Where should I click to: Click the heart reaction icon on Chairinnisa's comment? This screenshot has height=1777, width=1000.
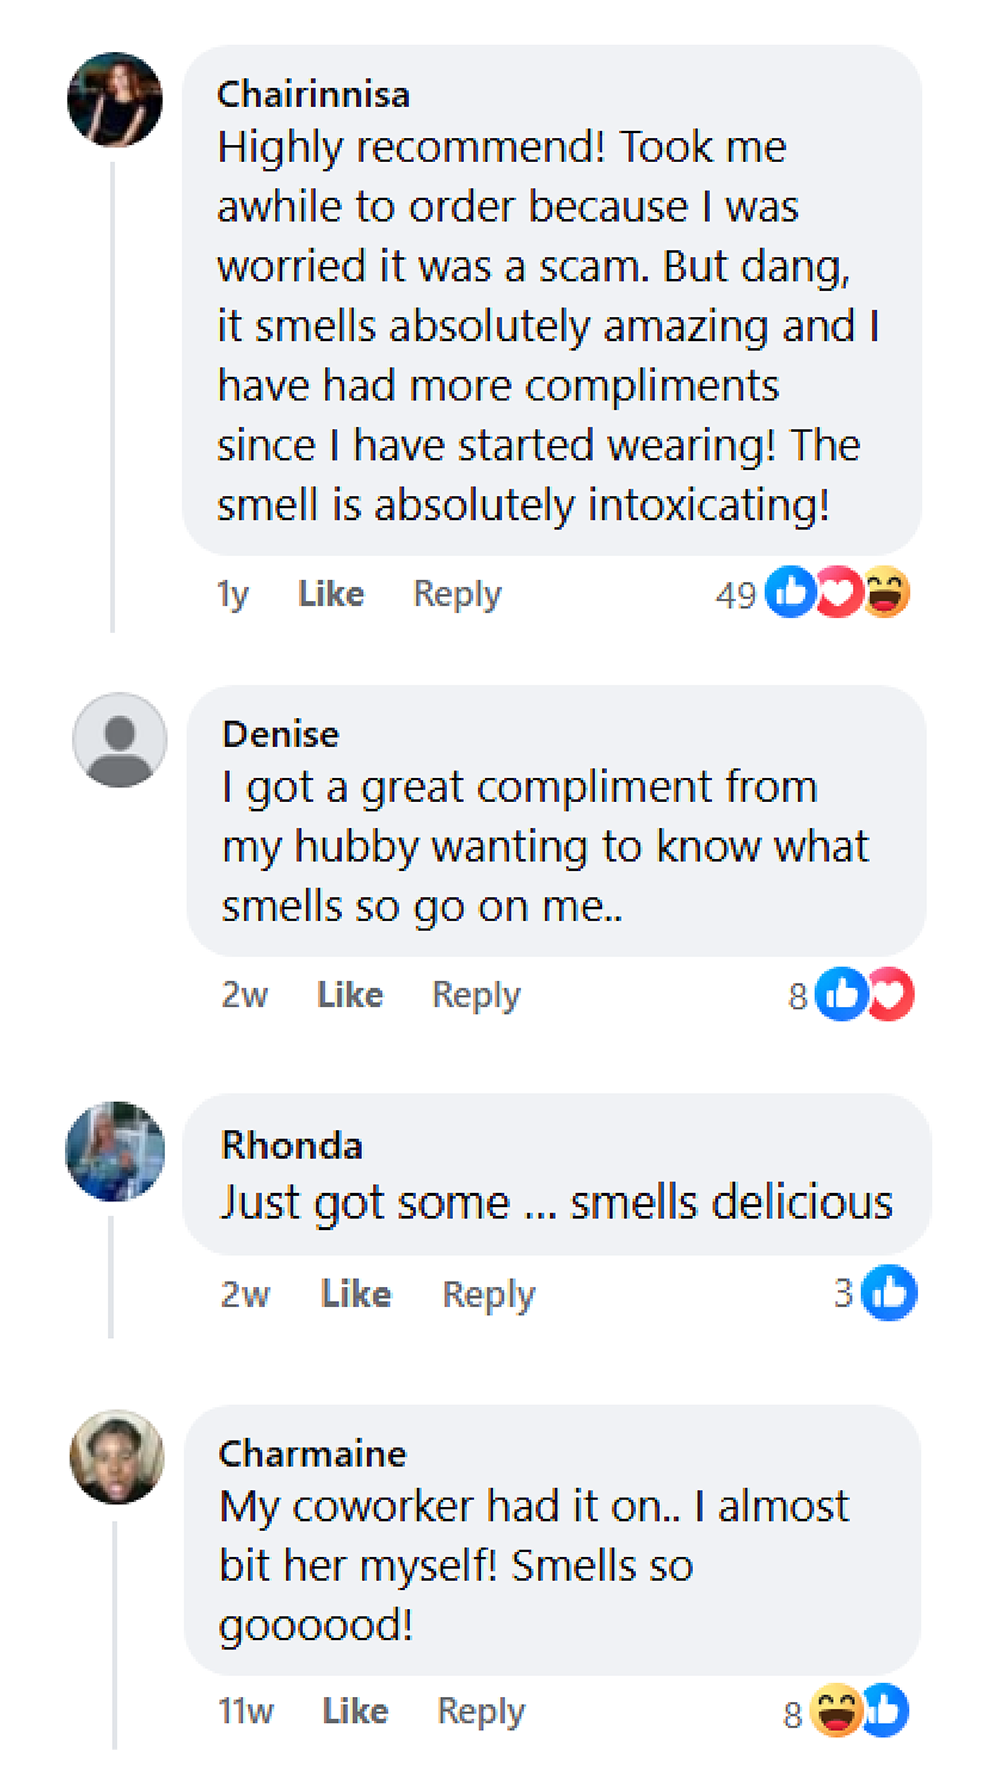(x=838, y=592)
